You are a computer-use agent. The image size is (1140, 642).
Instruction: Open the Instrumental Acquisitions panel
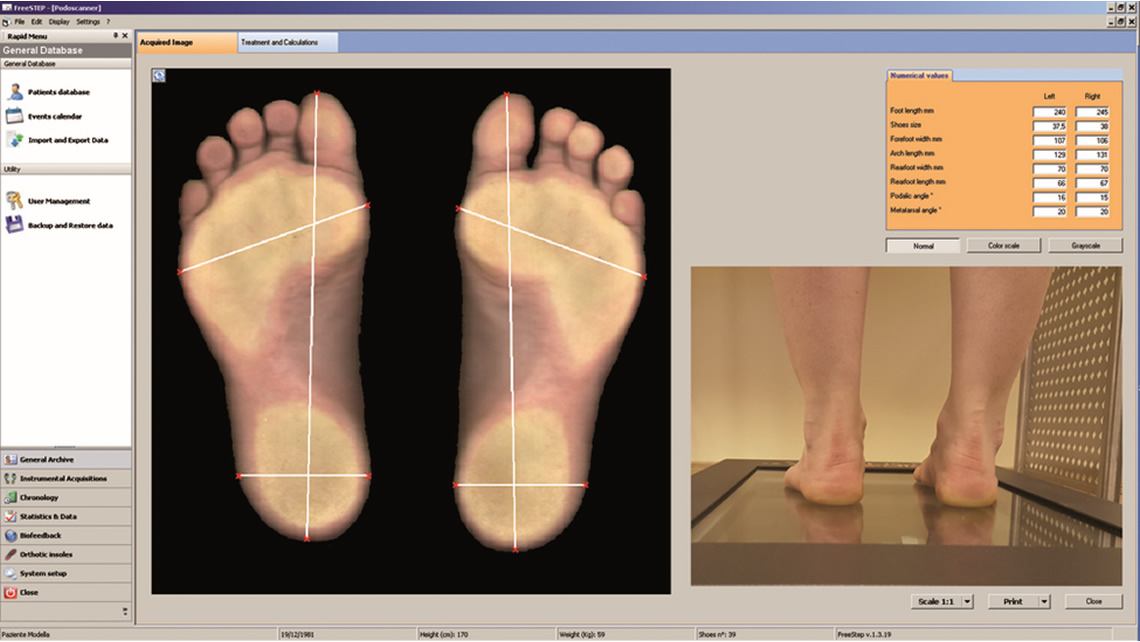click(x=65, y=478)
